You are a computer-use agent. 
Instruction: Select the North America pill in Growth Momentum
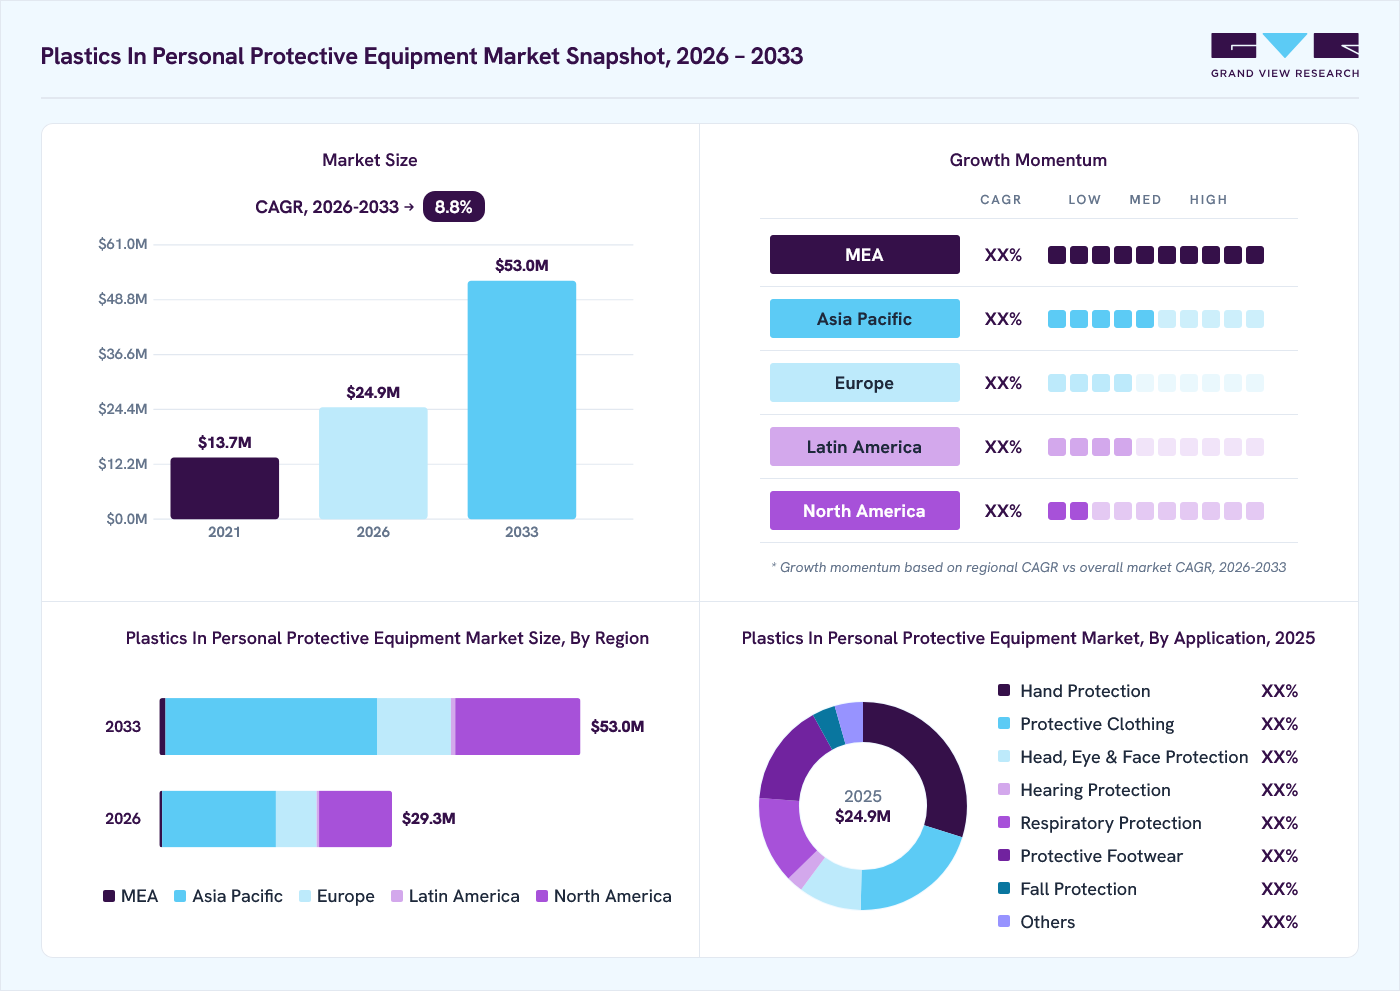(865, 511)
